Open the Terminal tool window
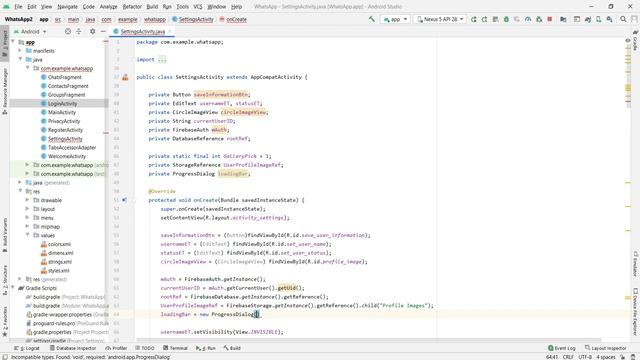640x360 pixels. (175, 348)
